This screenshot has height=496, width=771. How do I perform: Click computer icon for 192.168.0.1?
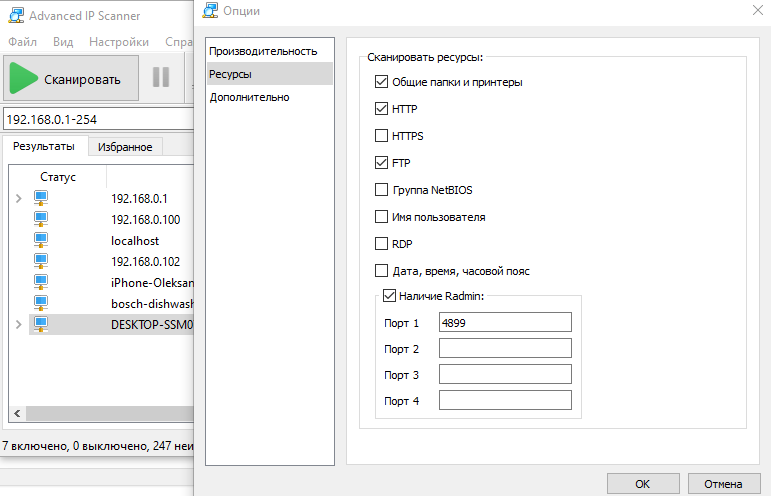(41, 198)
